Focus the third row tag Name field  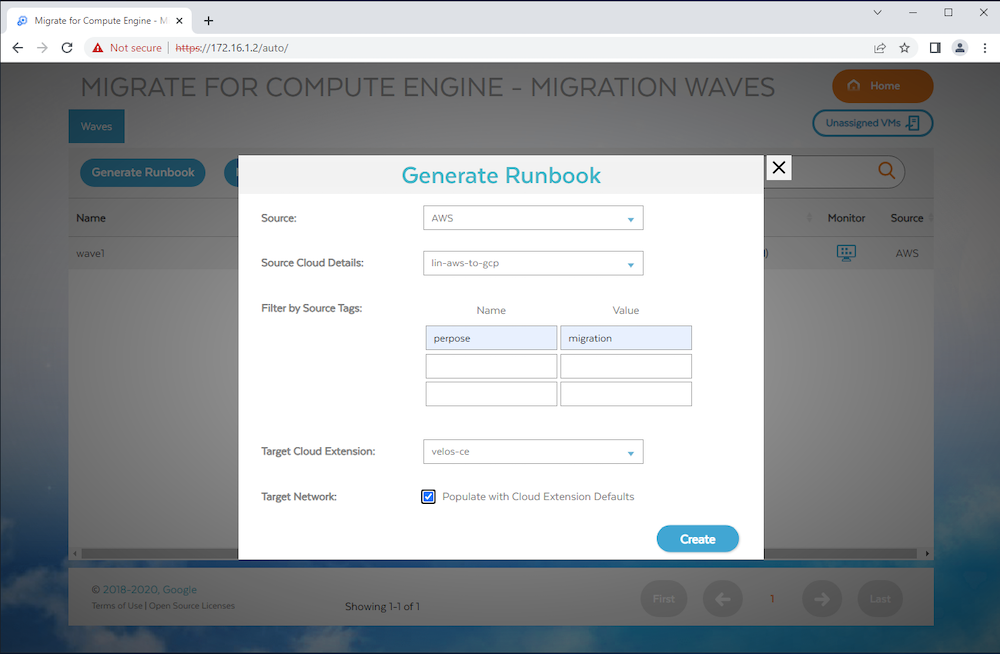click(x=491, y=394)
